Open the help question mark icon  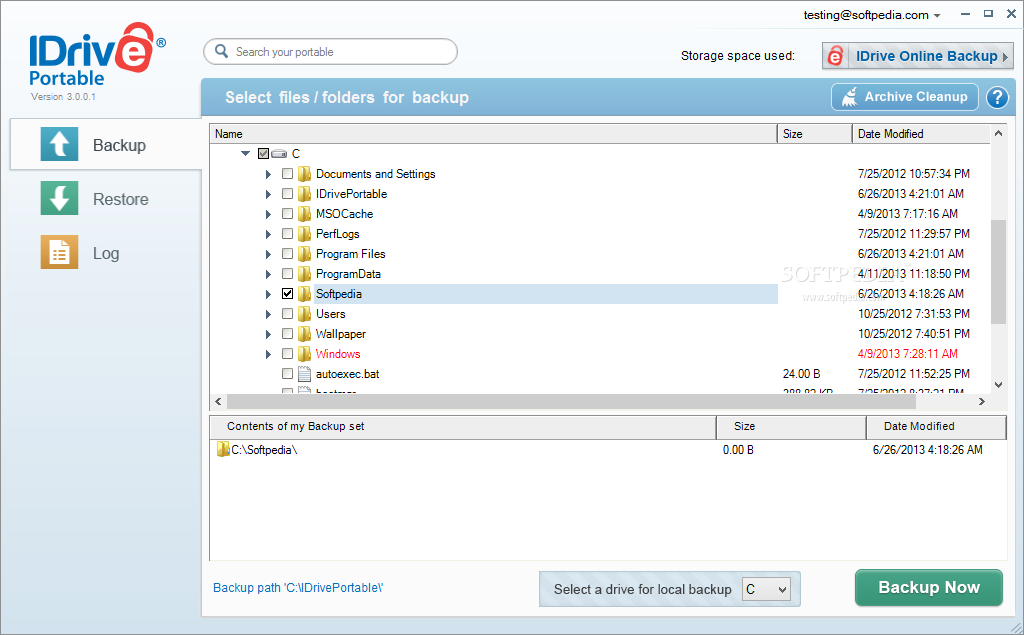pyautogui.click(x=997, y=97)
